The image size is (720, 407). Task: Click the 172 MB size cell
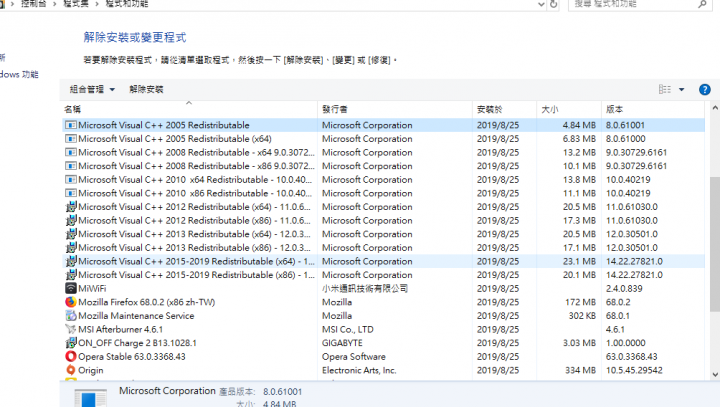point(580,302)
